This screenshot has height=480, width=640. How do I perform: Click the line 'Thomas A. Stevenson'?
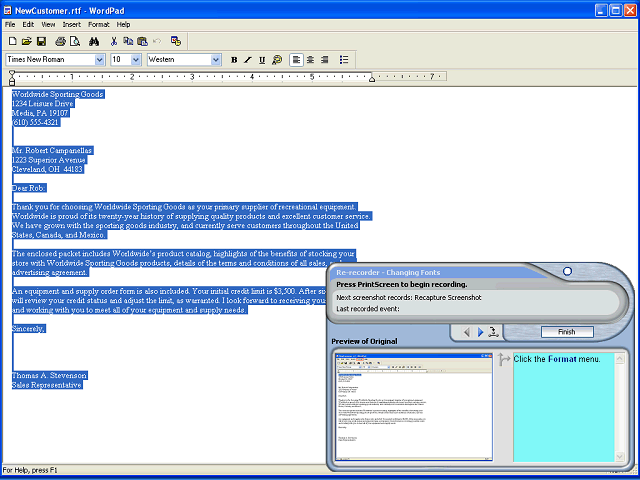point(49,376)
